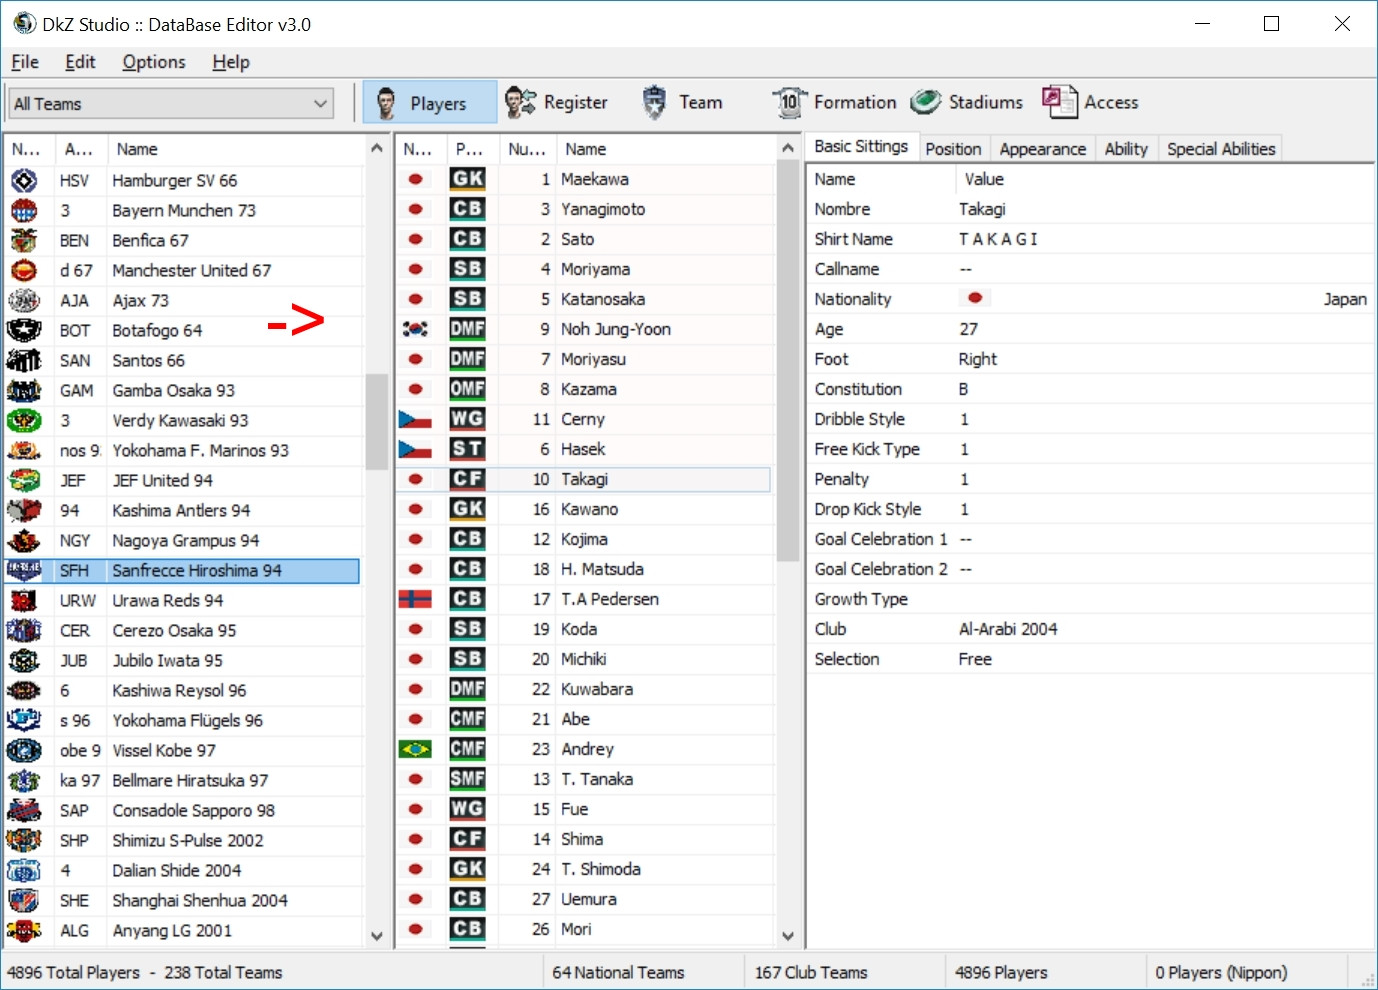
Task: Click the Santos 66 crest icon
Action: [x=24, y=361]
